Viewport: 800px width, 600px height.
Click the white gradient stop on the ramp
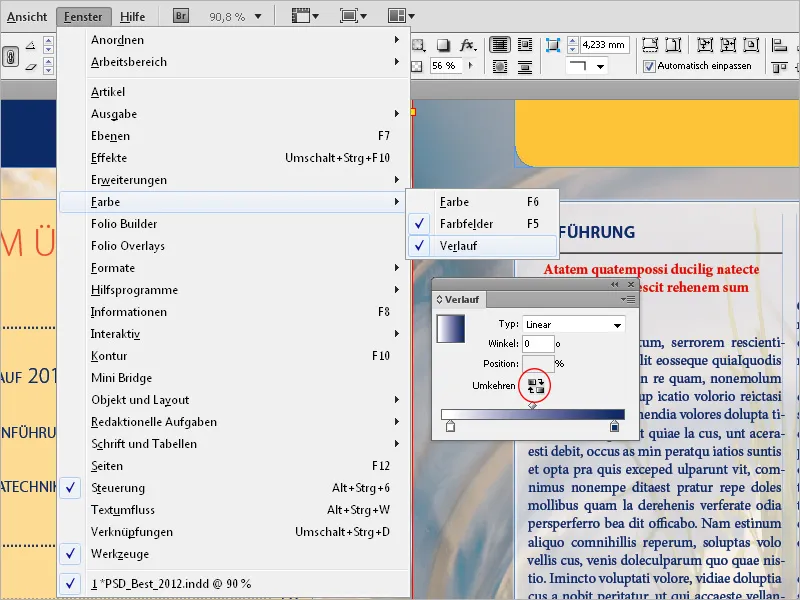point(451,426)
